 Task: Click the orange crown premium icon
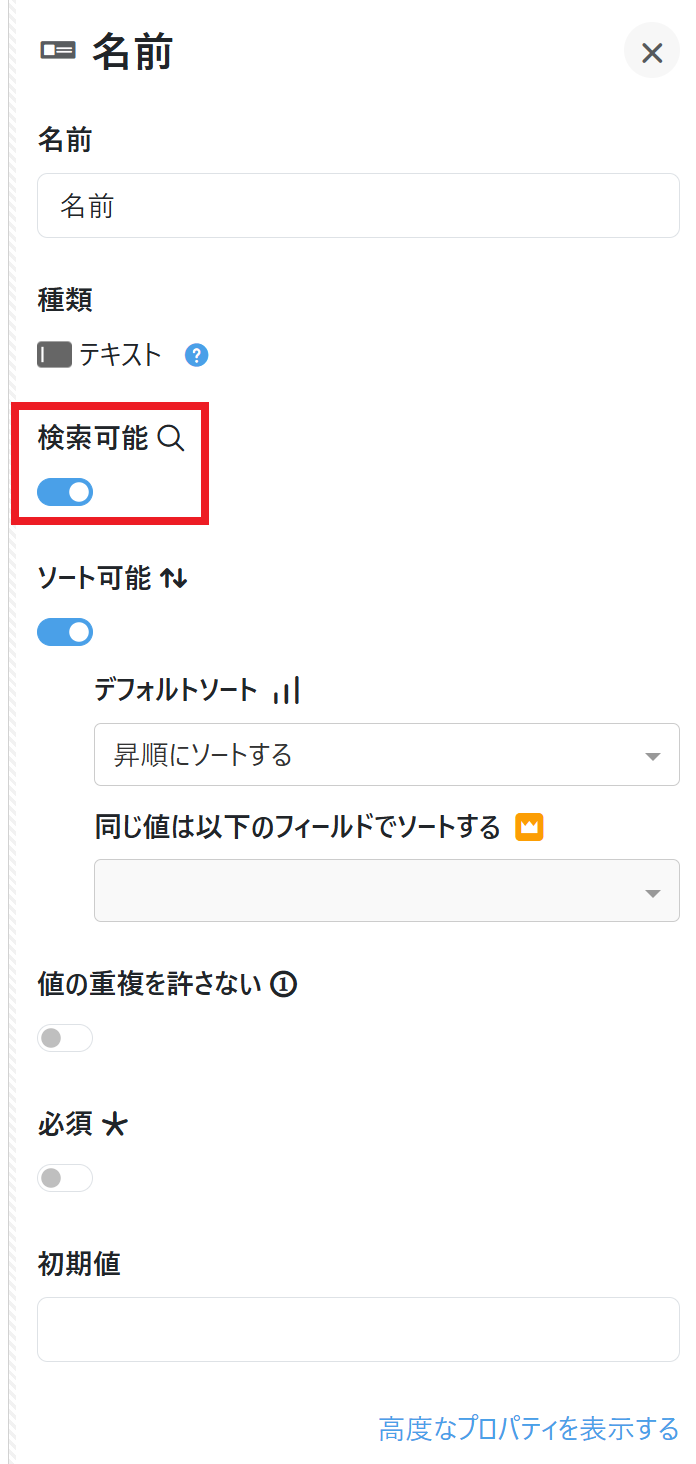pyautogui.click(x=529, y=827)
